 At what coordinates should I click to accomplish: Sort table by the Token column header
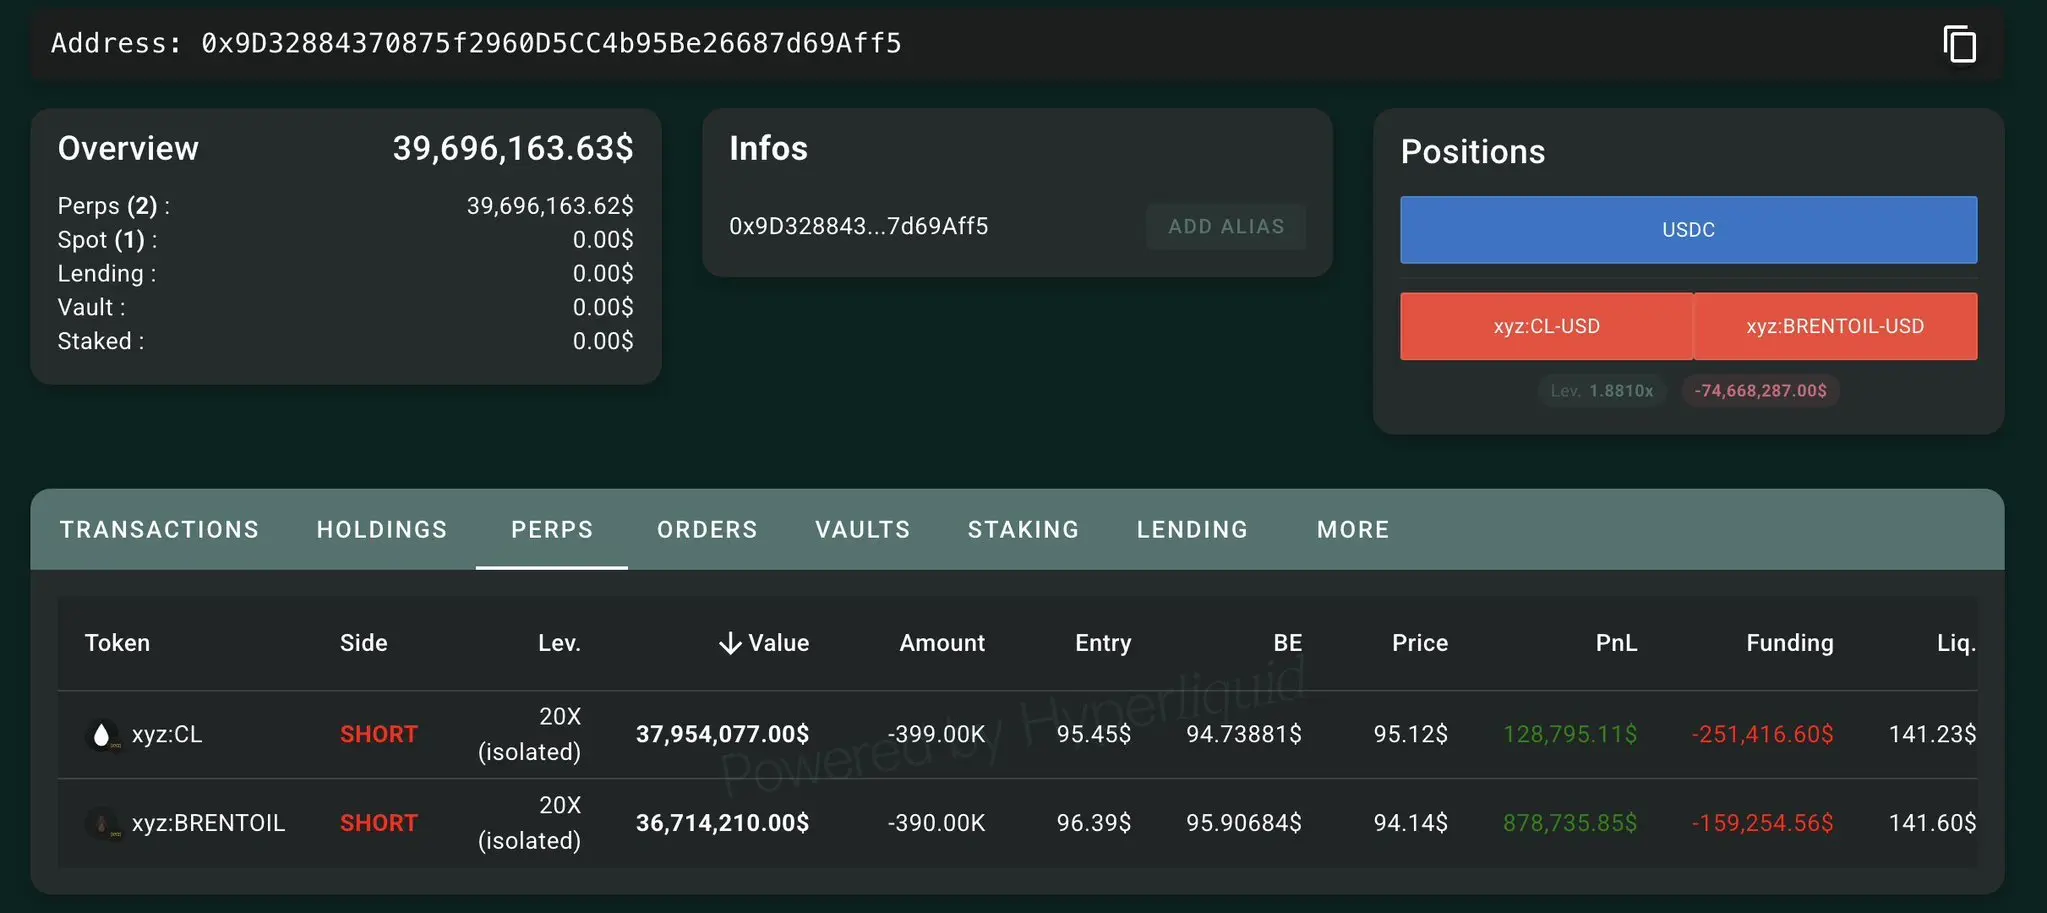pyautogui.click(x=117, y=643)
